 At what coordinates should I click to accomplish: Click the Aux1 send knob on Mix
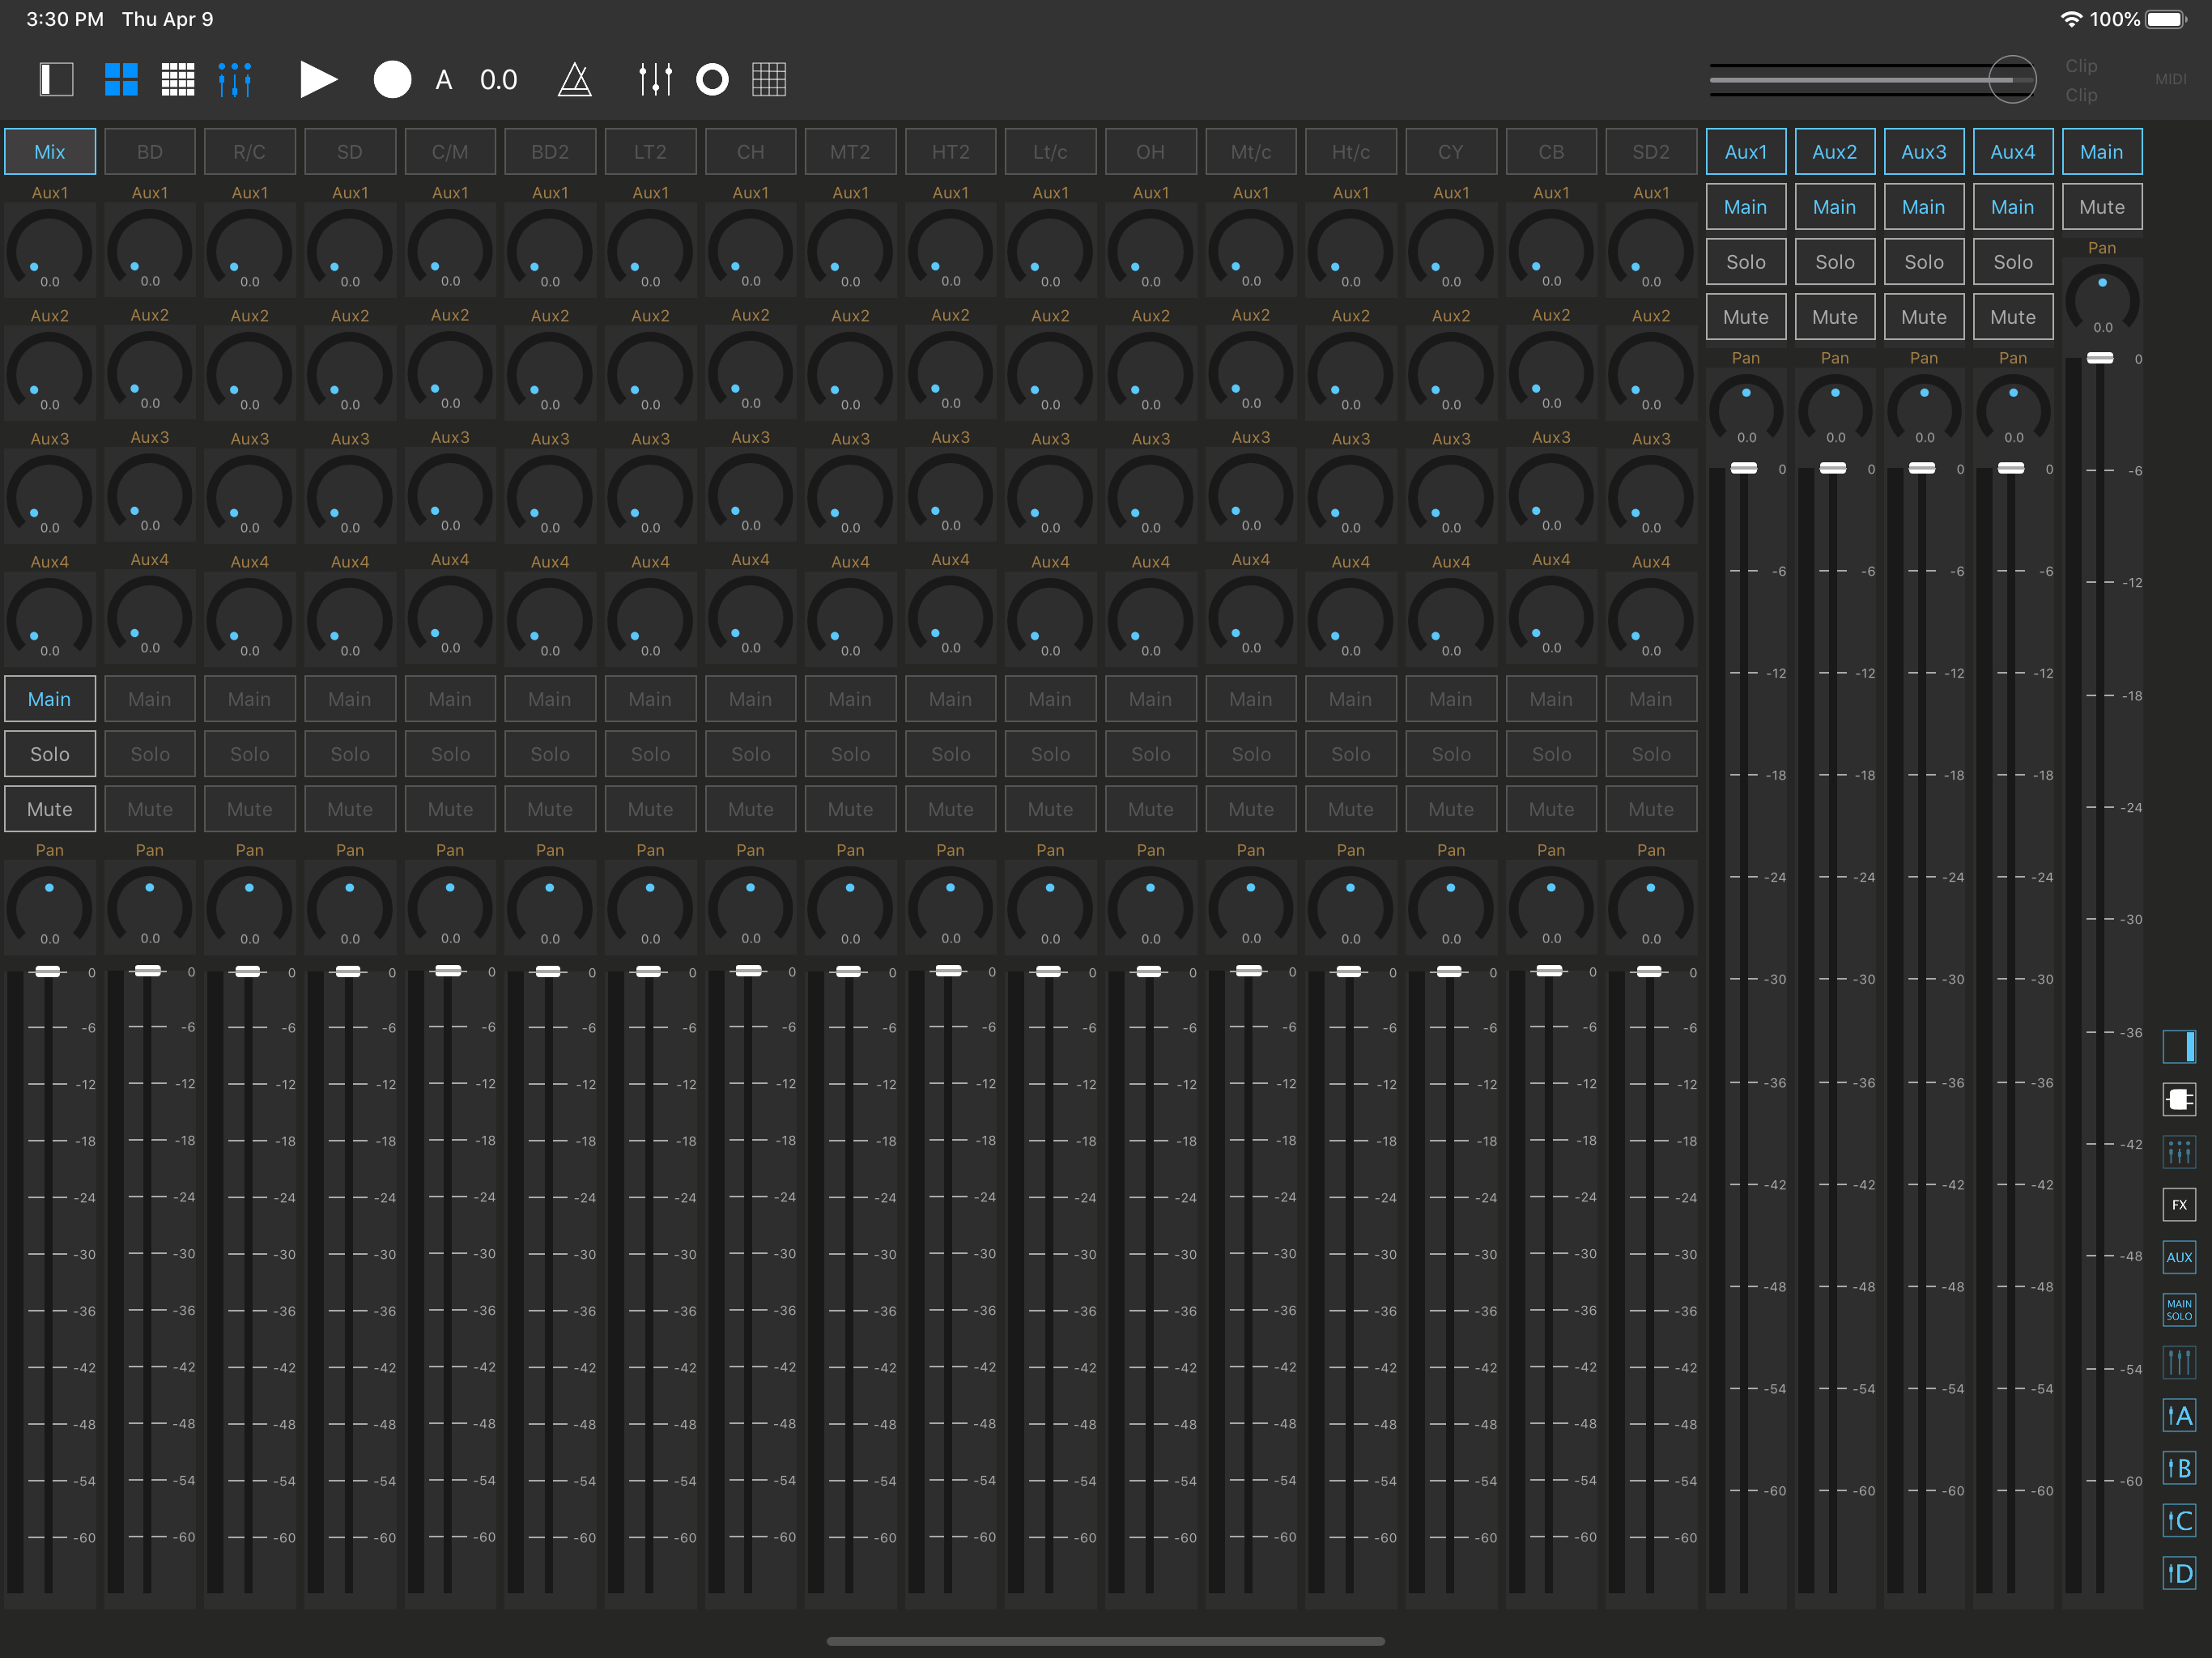[50, 250]
